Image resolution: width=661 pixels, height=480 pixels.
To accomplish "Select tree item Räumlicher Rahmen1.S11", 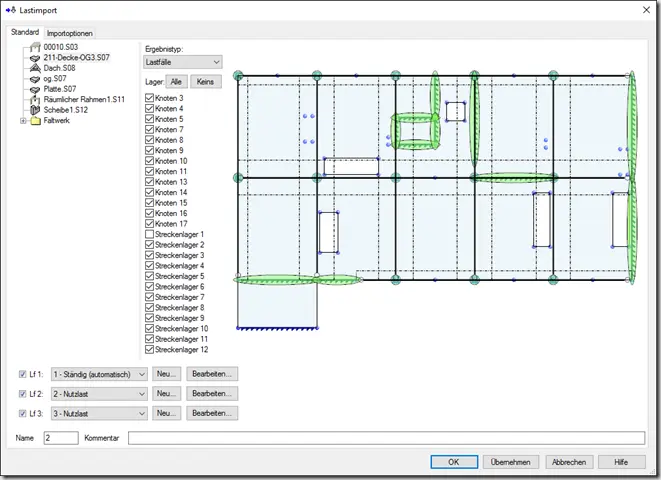I will [x=84, y=100].
